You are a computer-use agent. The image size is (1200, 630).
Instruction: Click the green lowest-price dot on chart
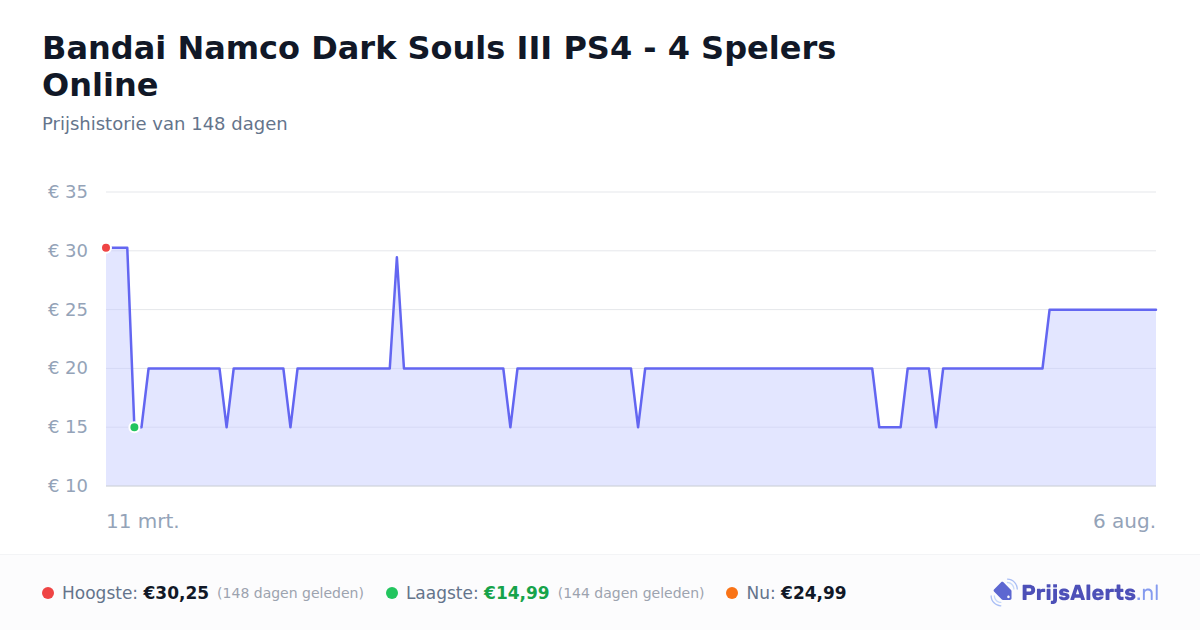pos(134,427)
